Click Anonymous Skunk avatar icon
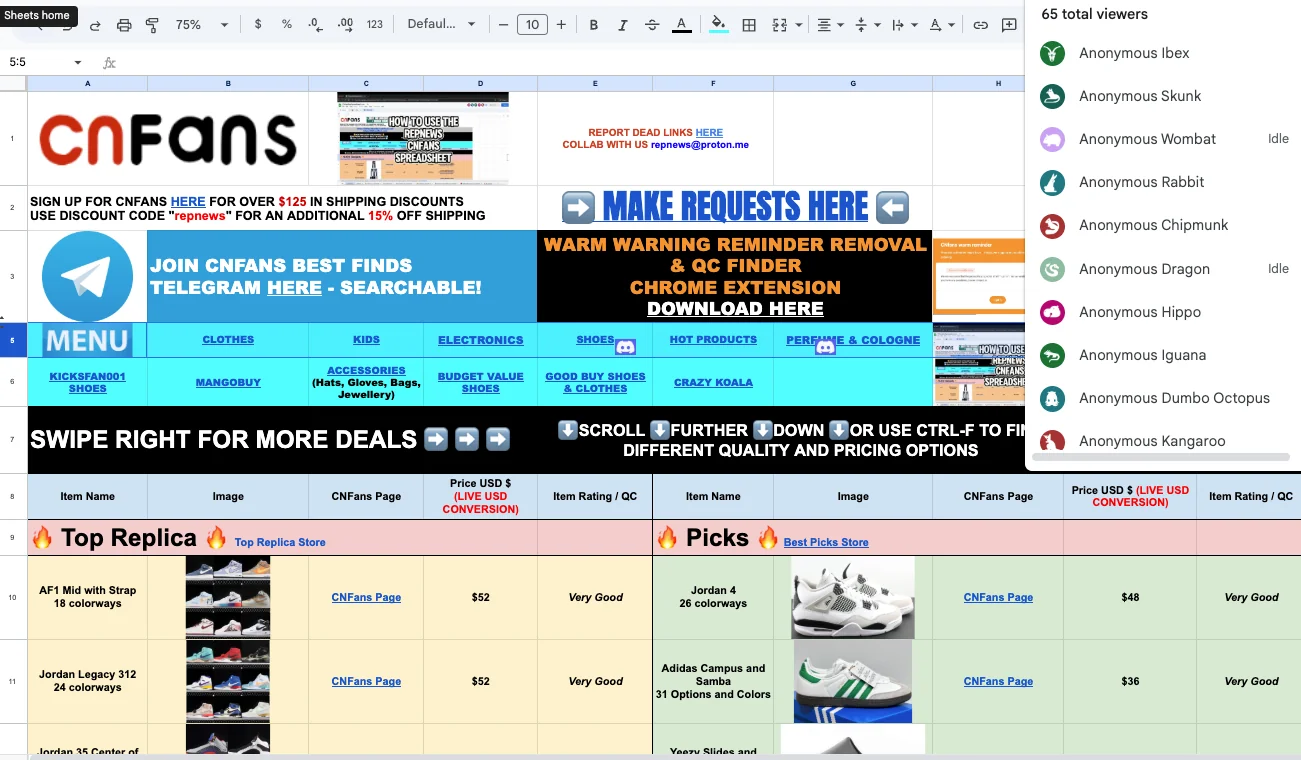 click(x=1052, y=96)
